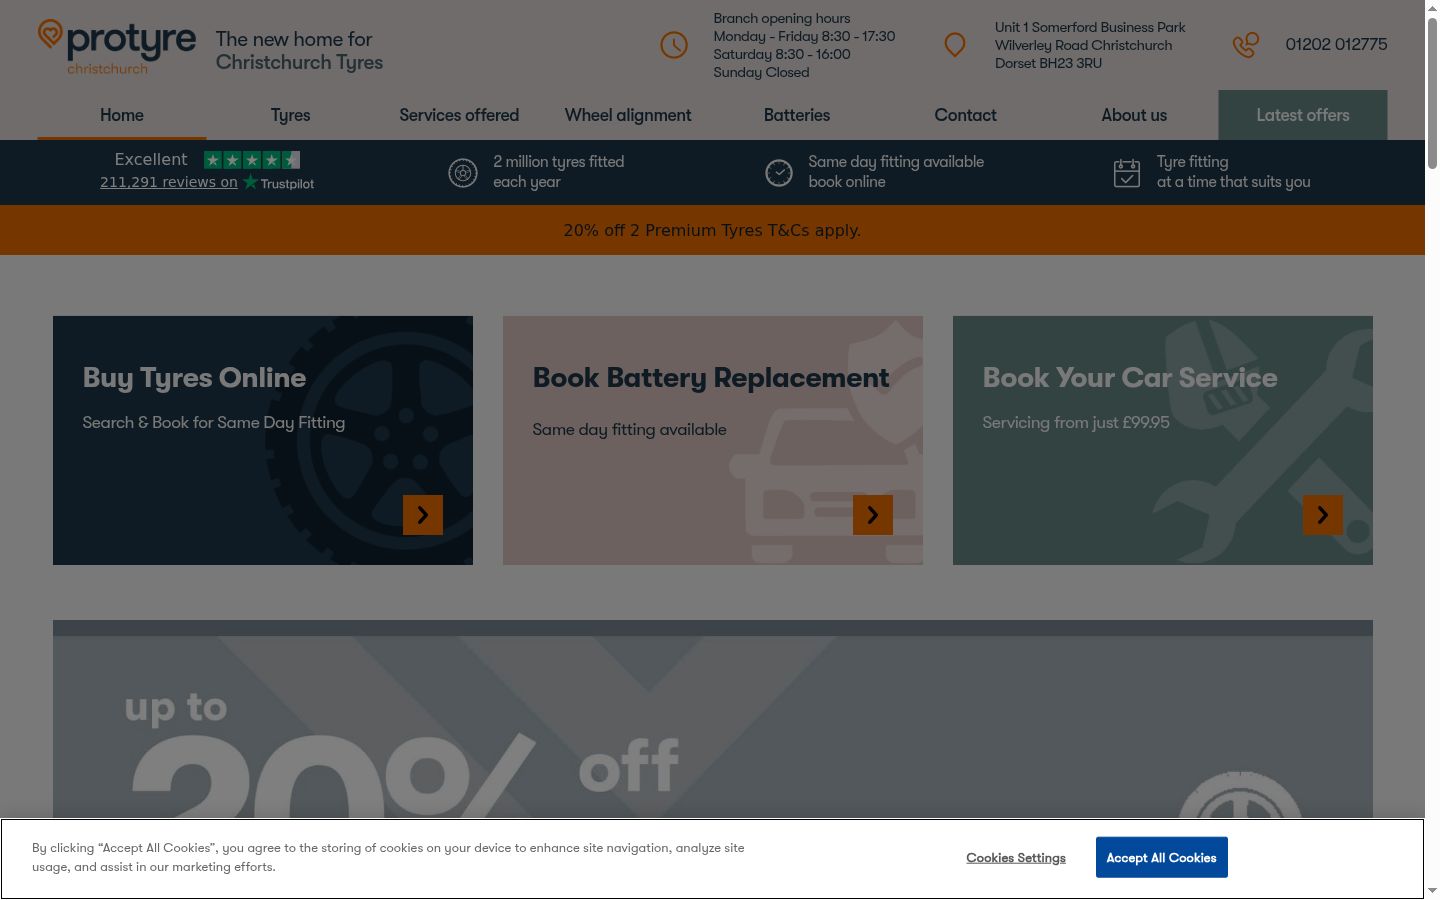Click the arrow on Book Battery Replacement card
This screenshot has height=900, width=1440.
click(x=873, y=515)
